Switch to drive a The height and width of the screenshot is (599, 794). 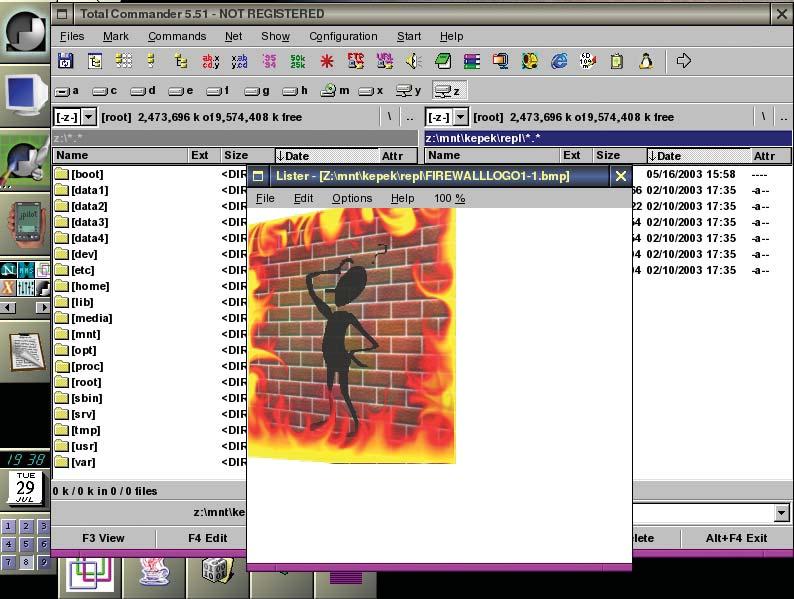point(67,91)
